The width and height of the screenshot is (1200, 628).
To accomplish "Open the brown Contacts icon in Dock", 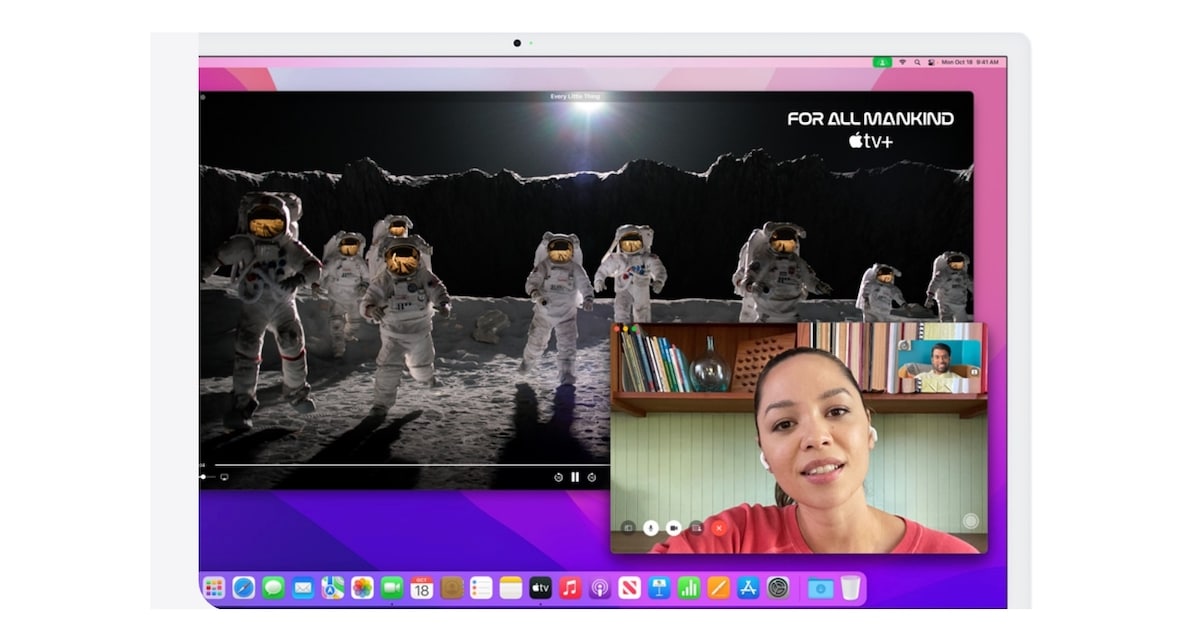I will 452,588.
